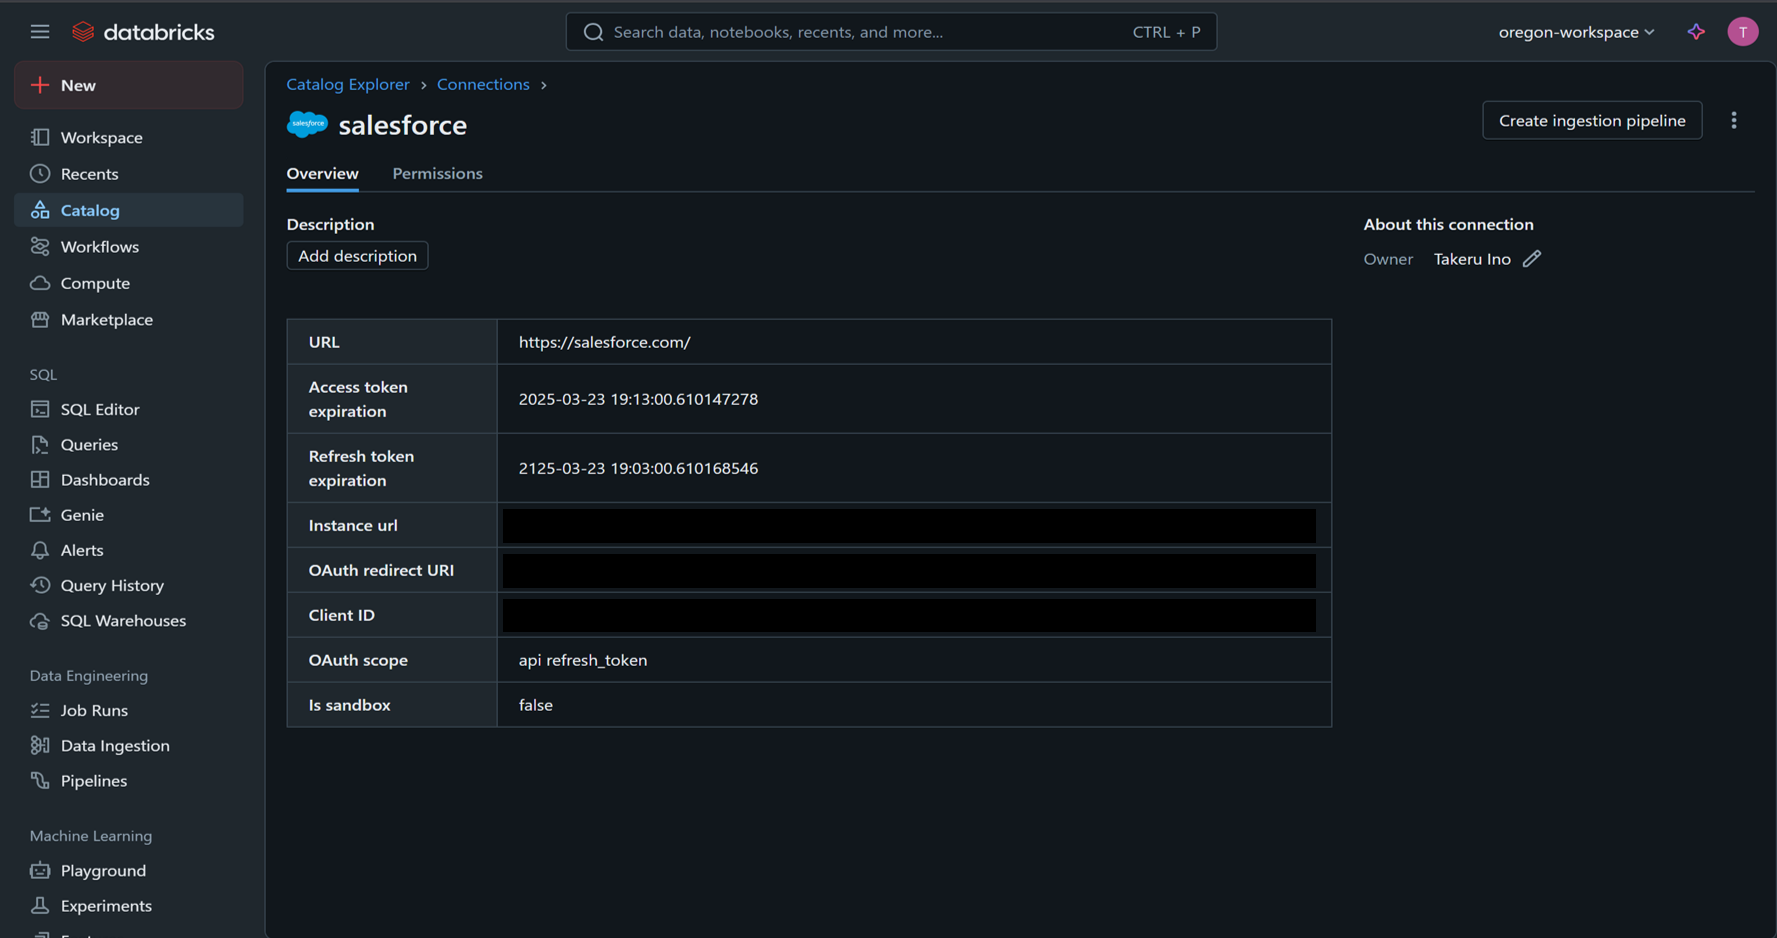This screenshot has height=938, width=1777.
Task: Follow the Connections breadcrumb link
Action: pos(483,84)
